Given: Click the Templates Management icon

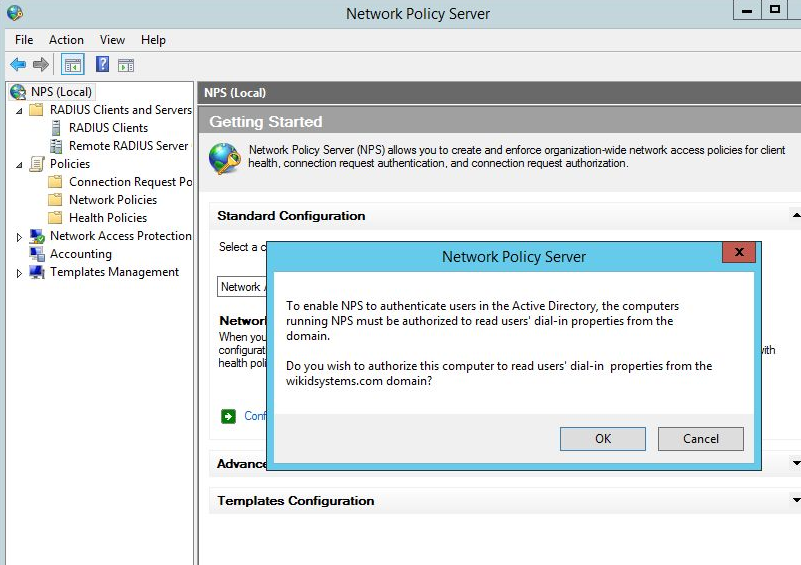Looking at the screenshot, I should (37, 272).
